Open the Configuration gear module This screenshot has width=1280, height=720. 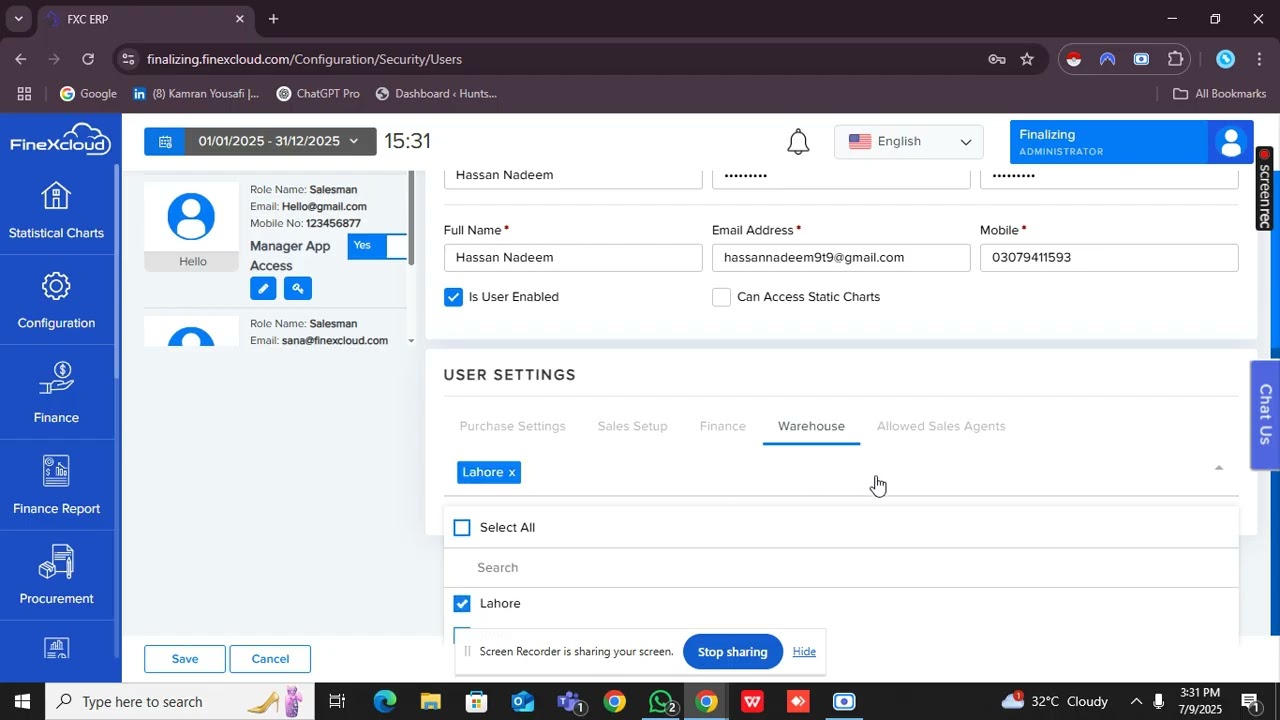pyautogui.click(x=56, y=300)
